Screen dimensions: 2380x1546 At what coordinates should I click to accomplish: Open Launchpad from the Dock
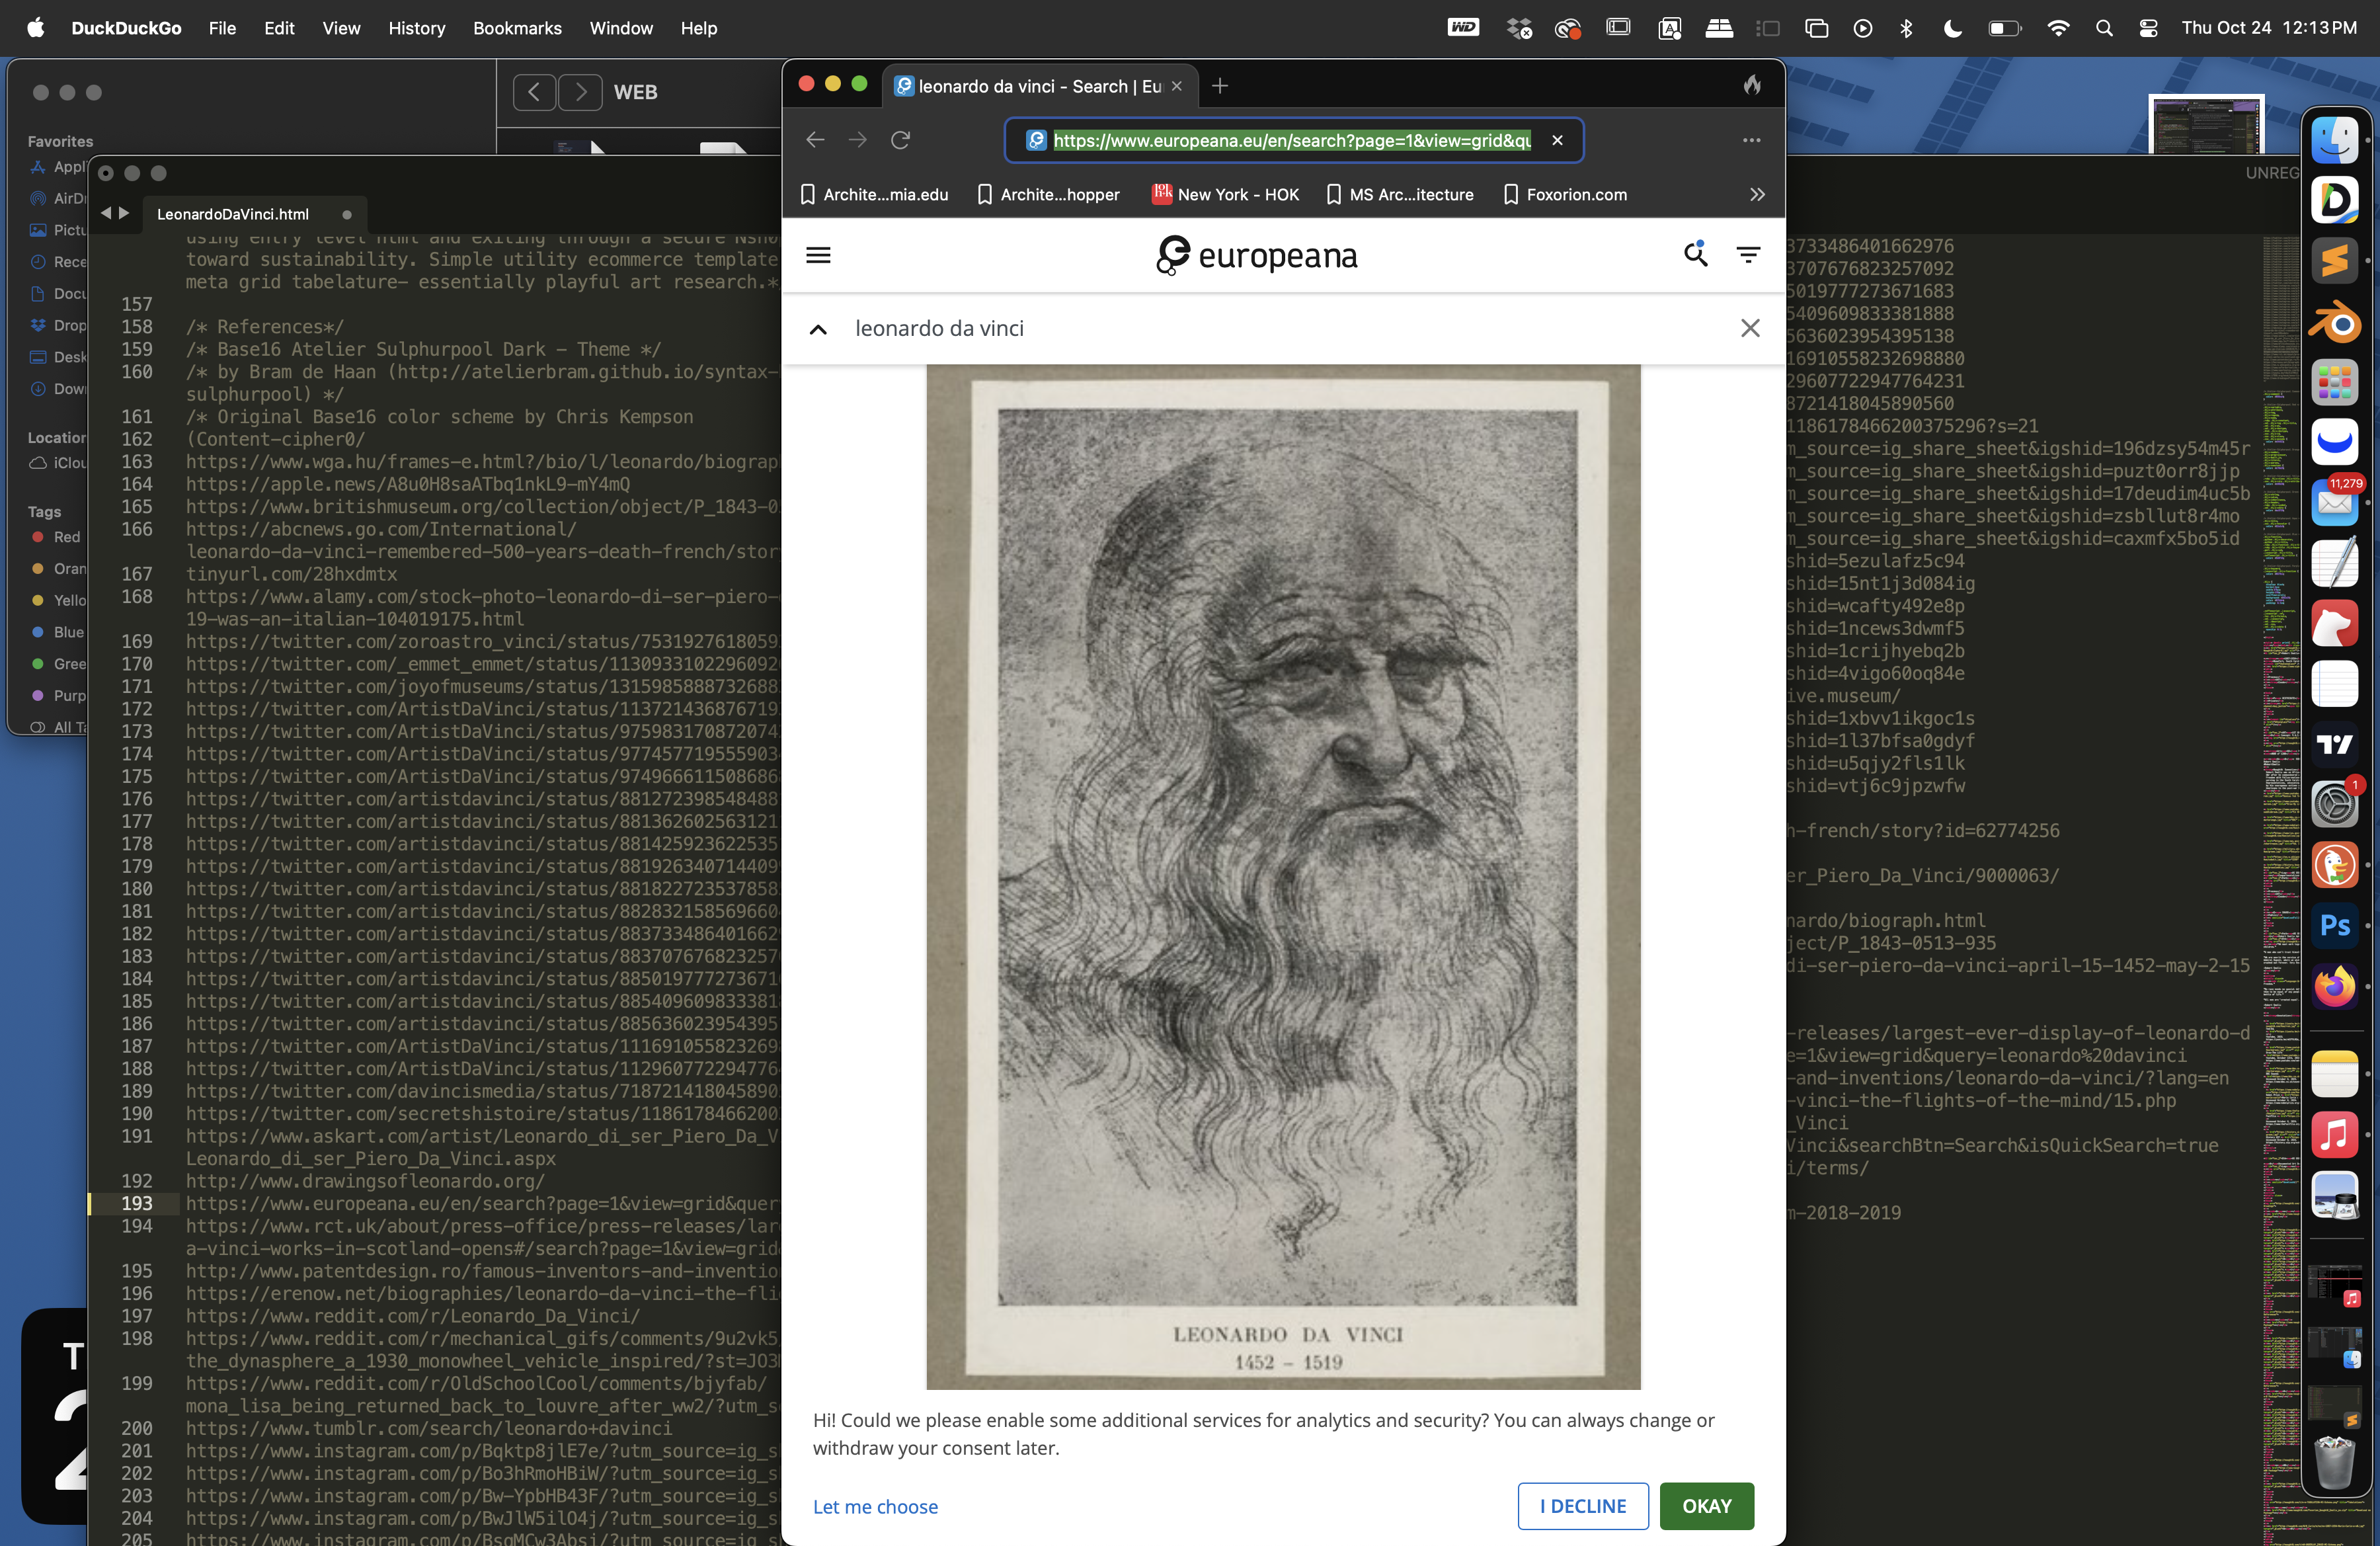(x=2334, y=382)
